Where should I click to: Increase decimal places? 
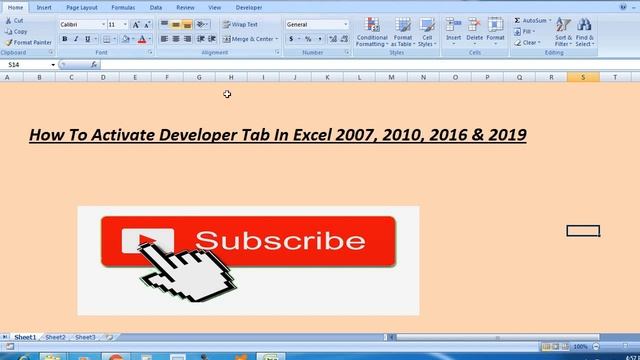[x=333, y=39]
